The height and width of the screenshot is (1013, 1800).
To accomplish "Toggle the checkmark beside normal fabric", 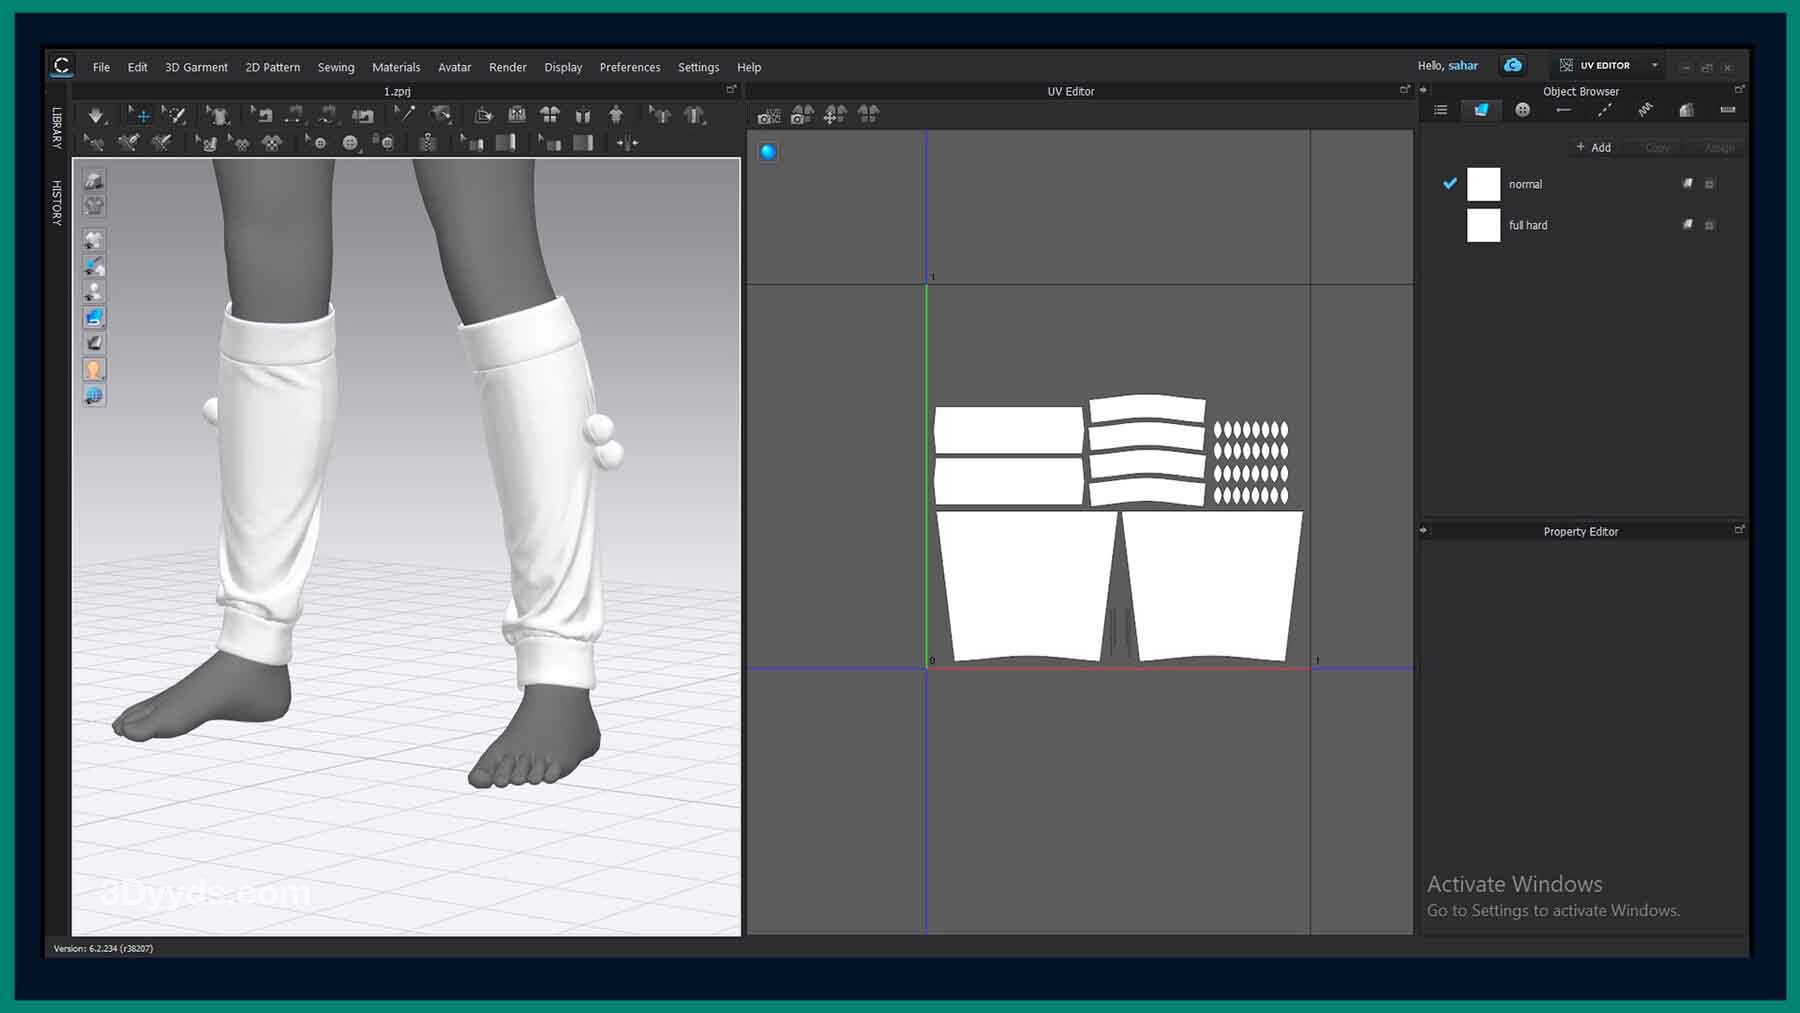I will coord(1449,184).
